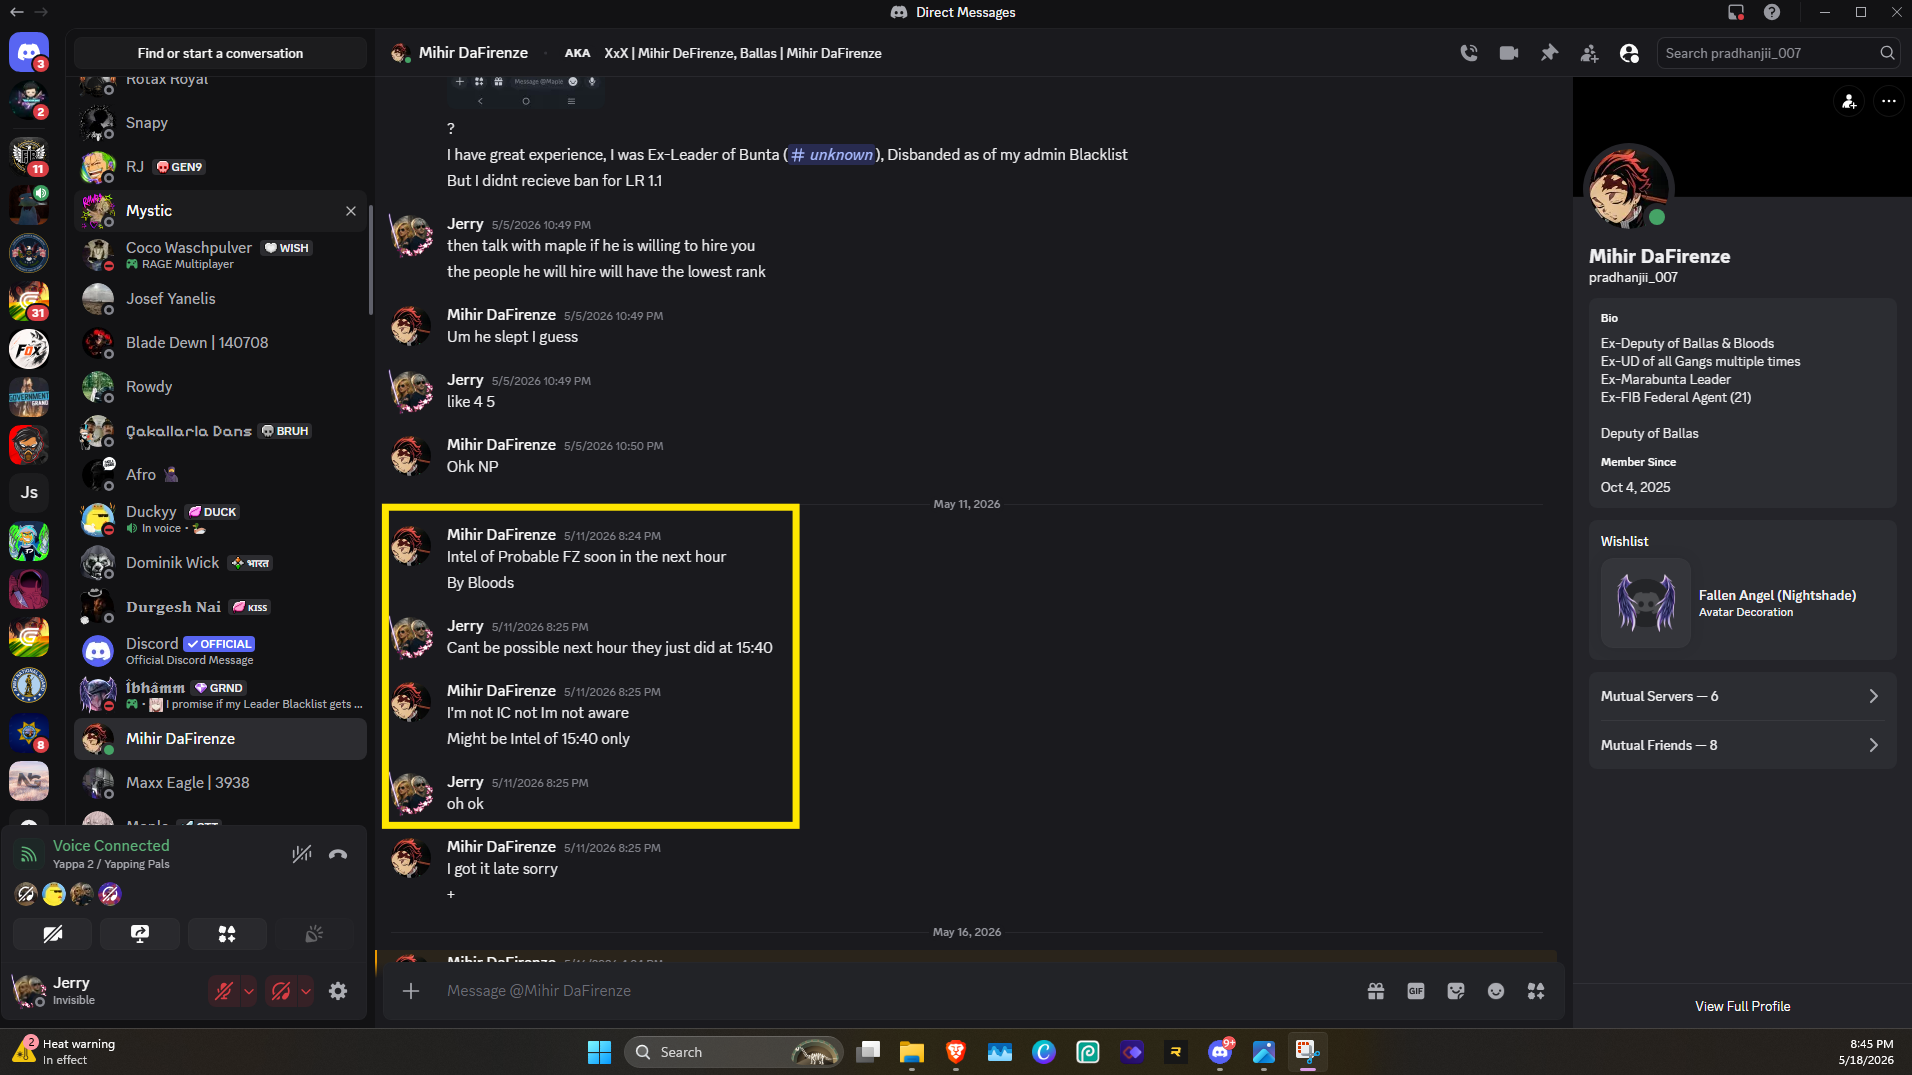Open Maxx Eagle | 3938 conversation
This screenshot has width=1912, height=1075.
[220, 783]
